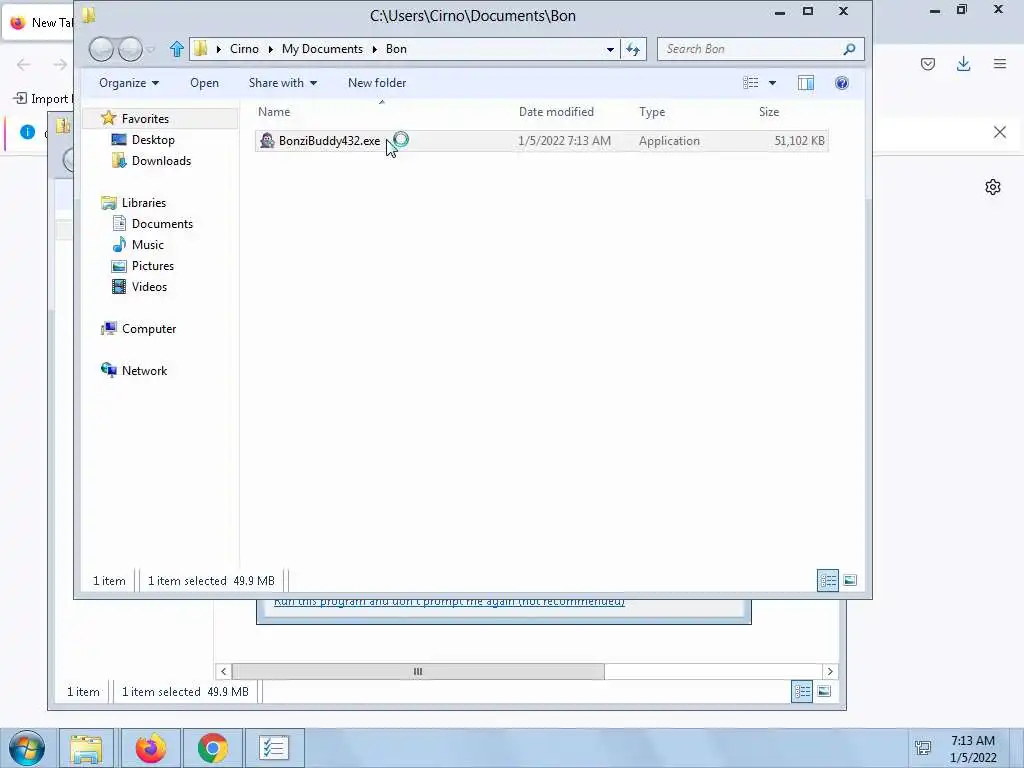Click the blue Help icon

pos(842,83)
